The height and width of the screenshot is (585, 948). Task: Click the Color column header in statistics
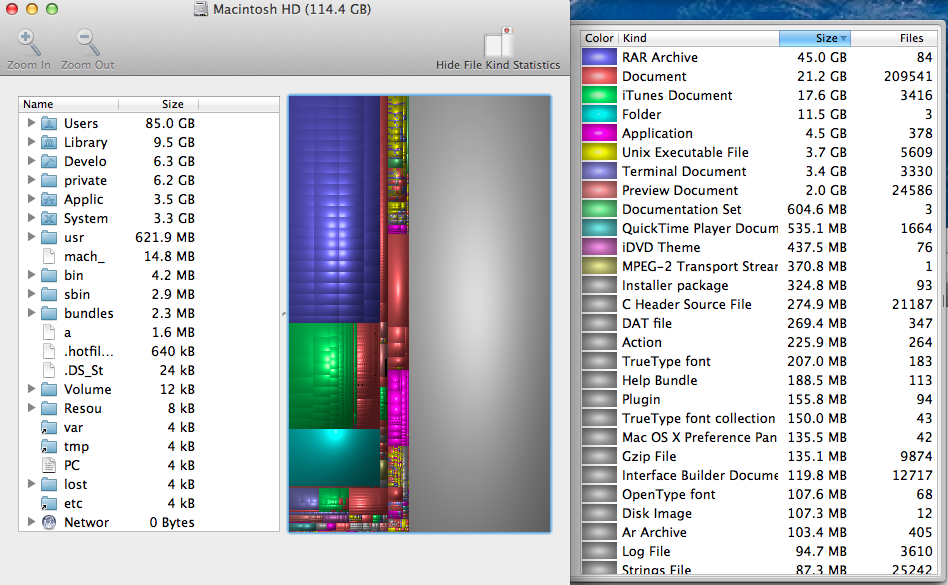[x=599, y=38]
